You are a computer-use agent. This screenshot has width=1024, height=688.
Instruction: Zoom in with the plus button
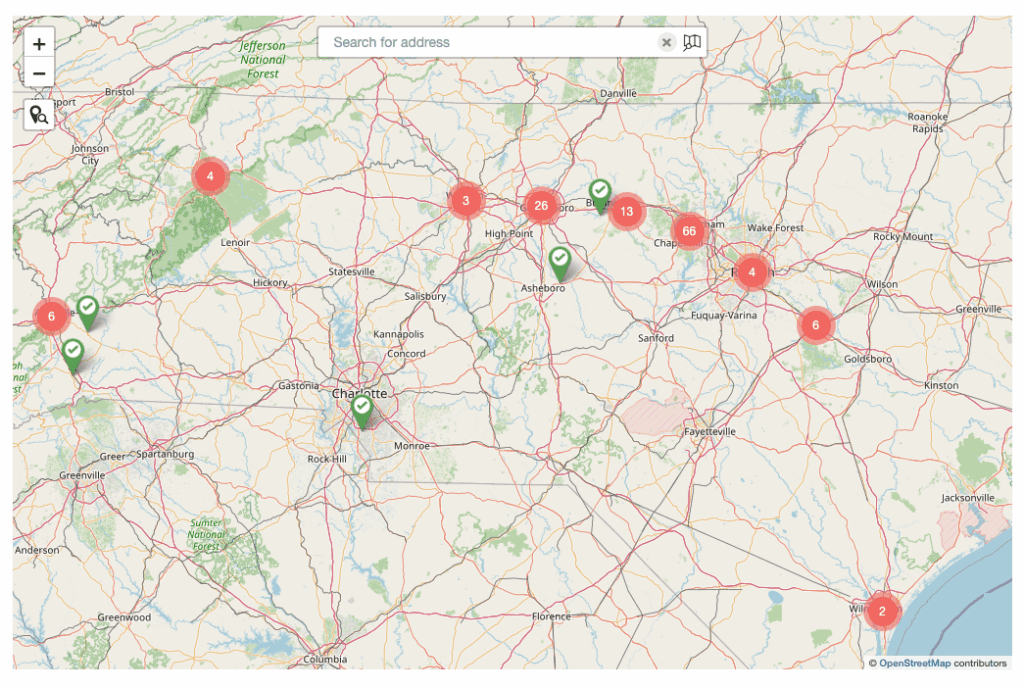pos(39,44)
